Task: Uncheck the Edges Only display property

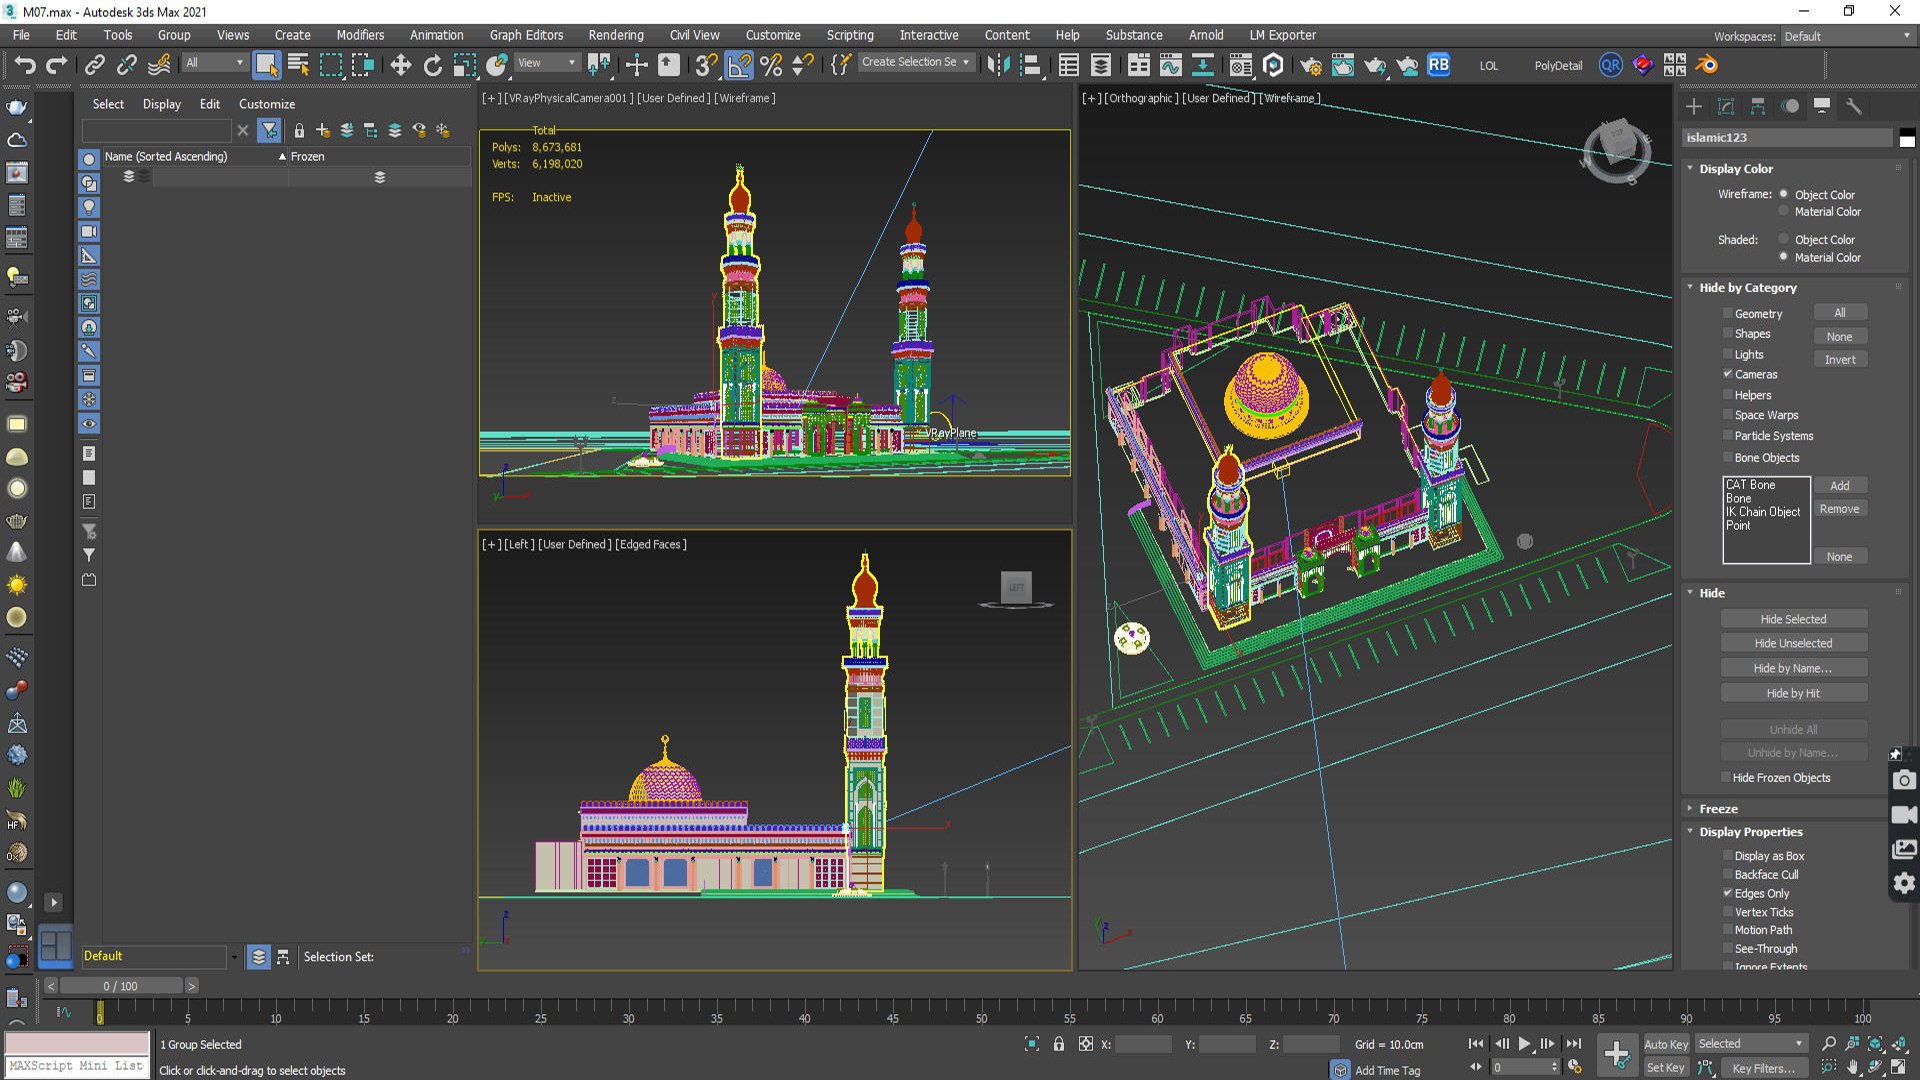Action: click(x=1727, y=893)
